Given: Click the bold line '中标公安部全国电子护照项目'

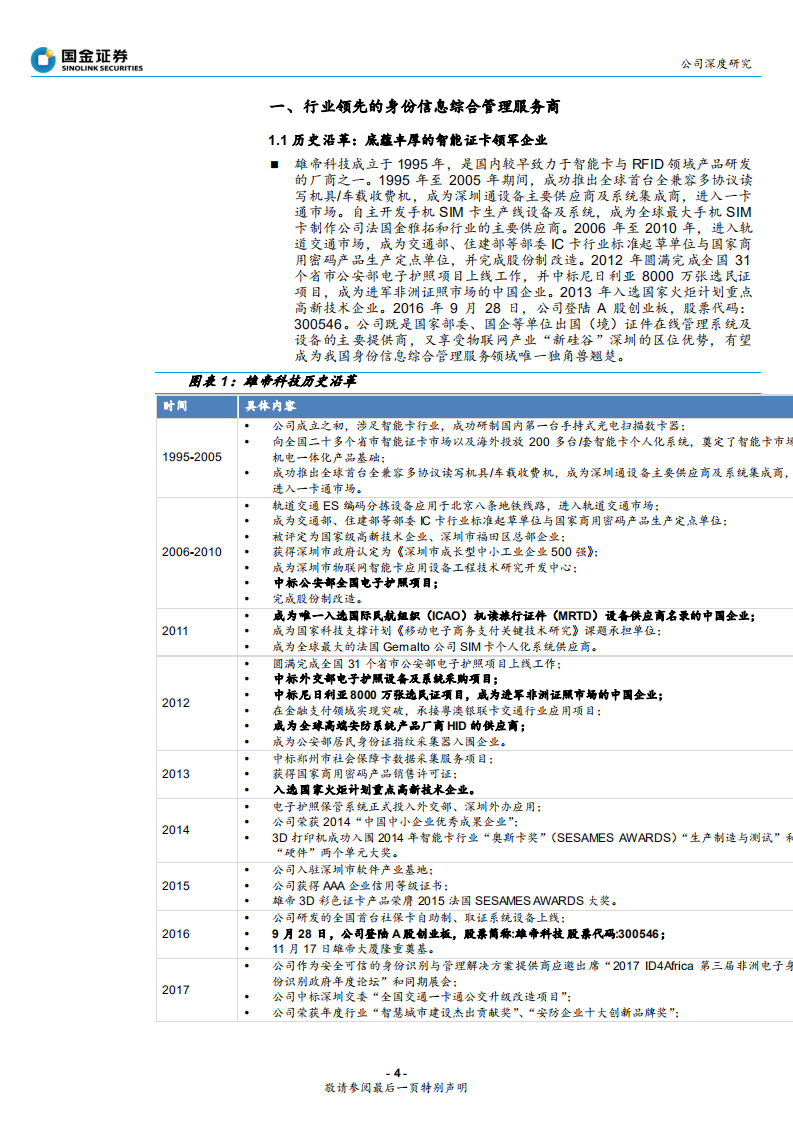Looking at the screenshot, I should 356,583.
